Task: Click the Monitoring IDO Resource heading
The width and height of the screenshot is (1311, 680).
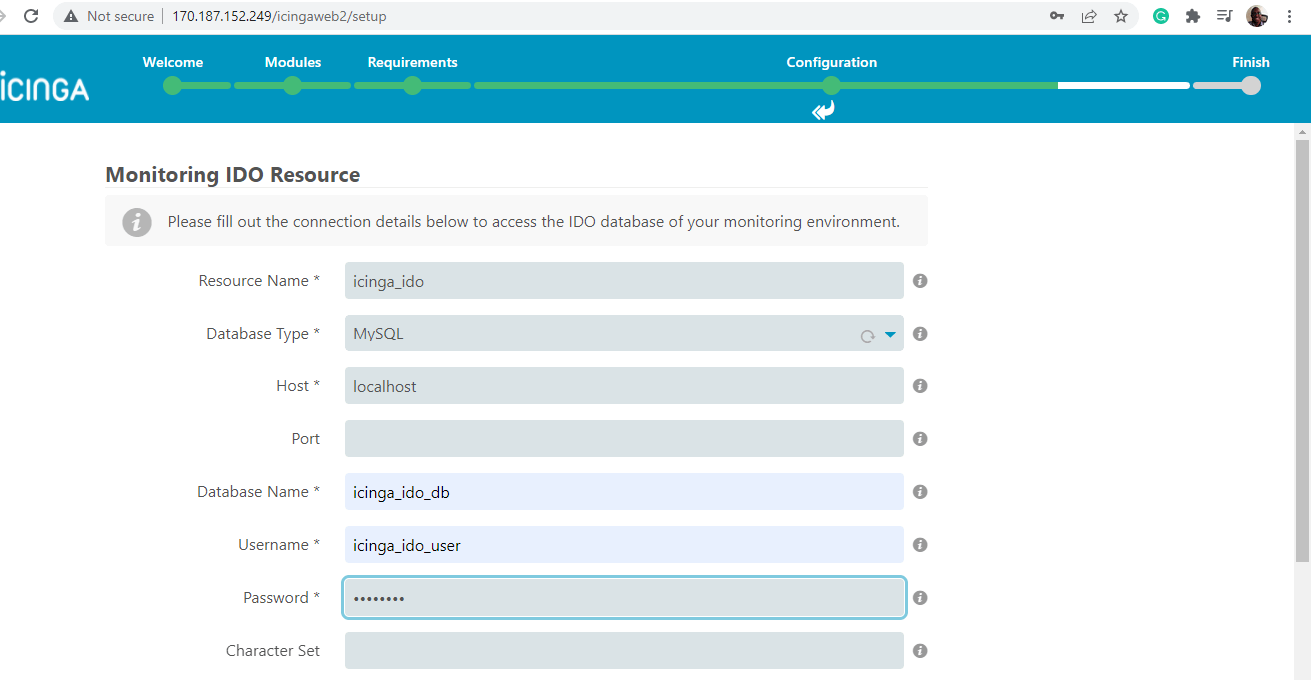Action: (x=233, y=175)
